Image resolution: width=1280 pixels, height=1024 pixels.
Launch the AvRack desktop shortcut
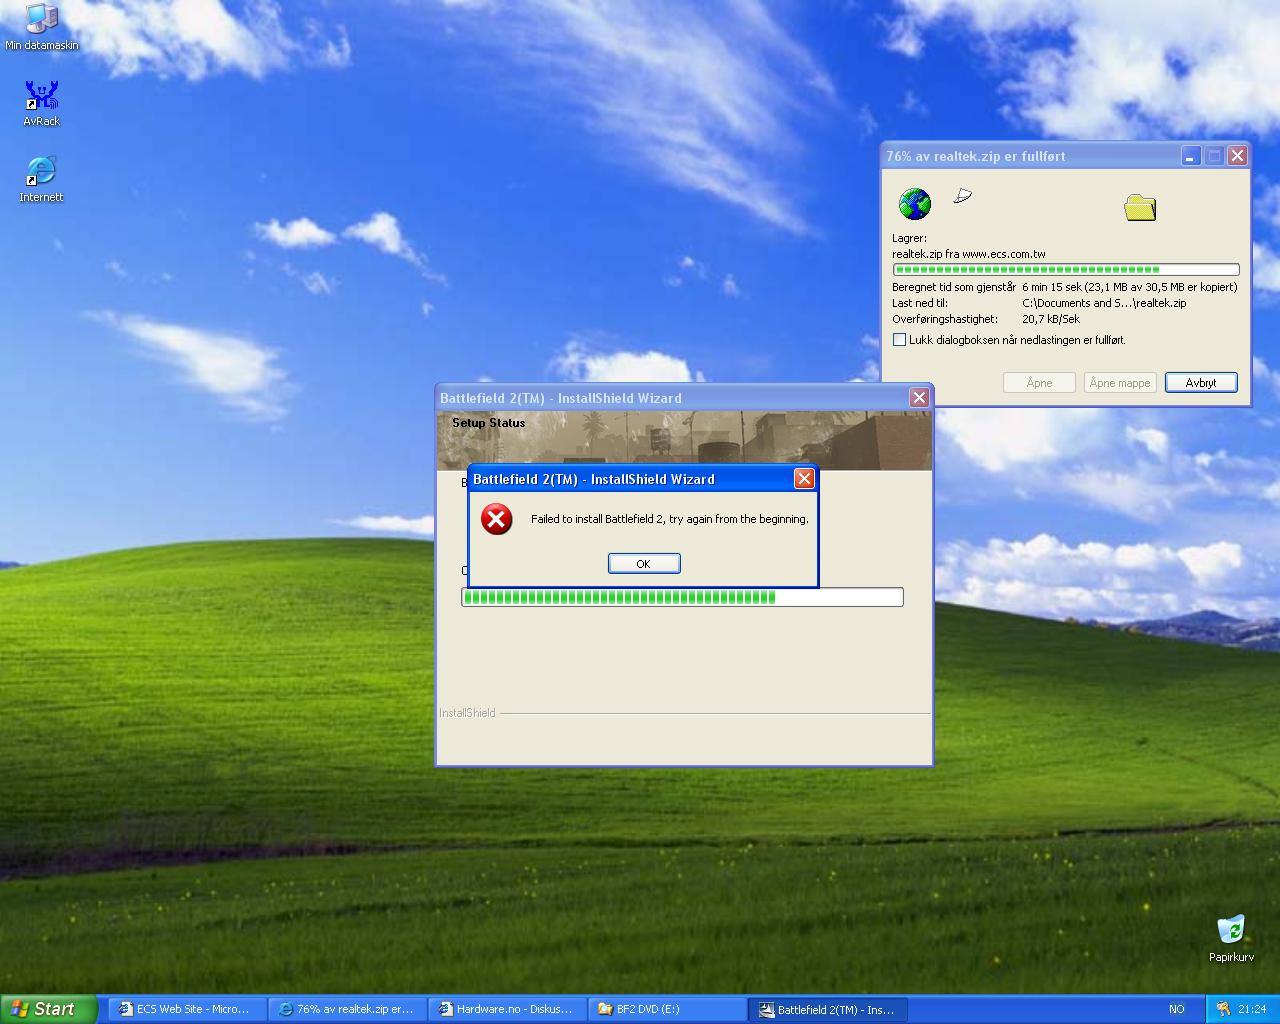click(41, 103)
